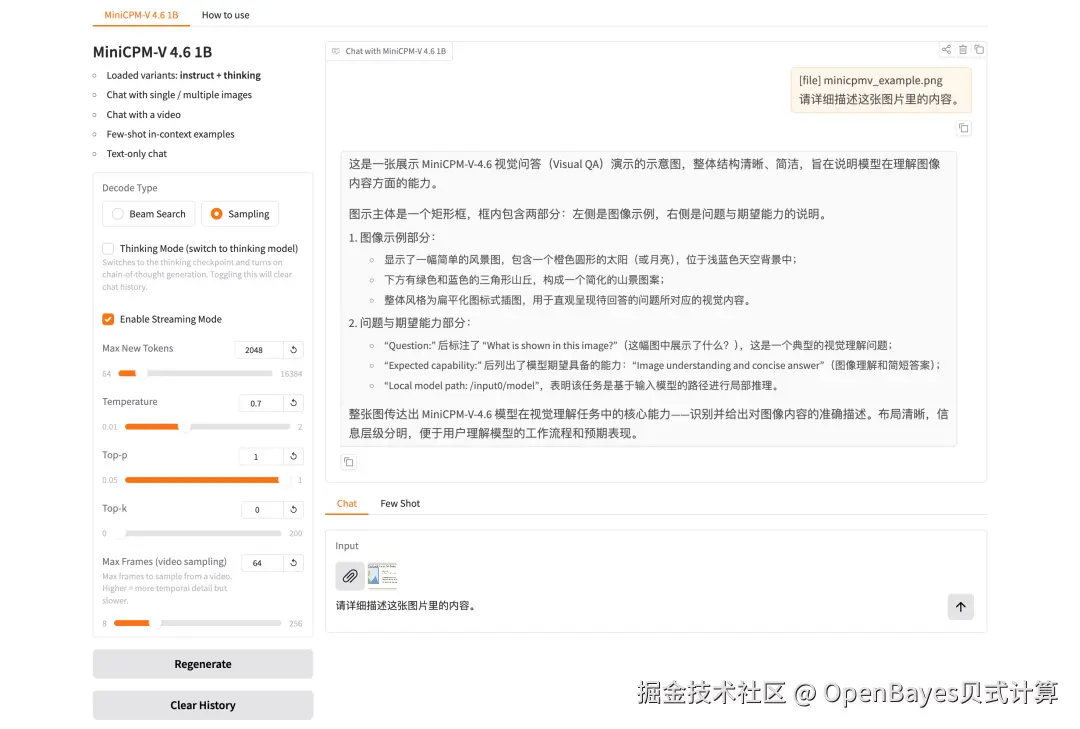This screenshot has height=729, width=1080.
Task: Click the 'Decode Type' label
Action: click(x=129, y=187)
